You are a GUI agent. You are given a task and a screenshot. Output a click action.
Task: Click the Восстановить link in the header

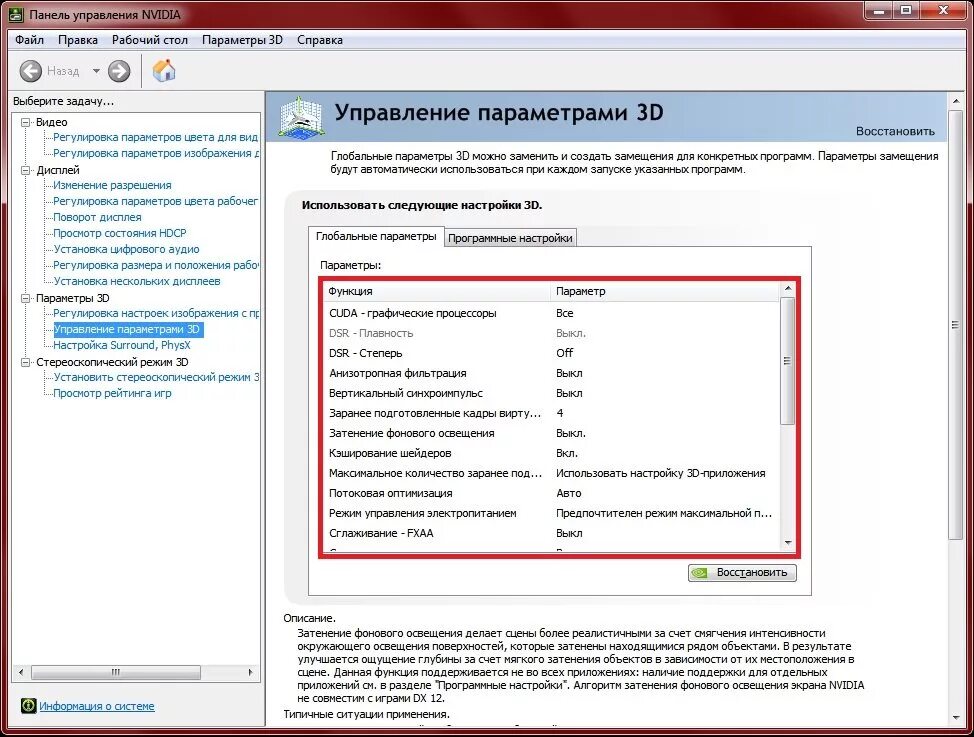pyautogui.click(x=895, y=131)
